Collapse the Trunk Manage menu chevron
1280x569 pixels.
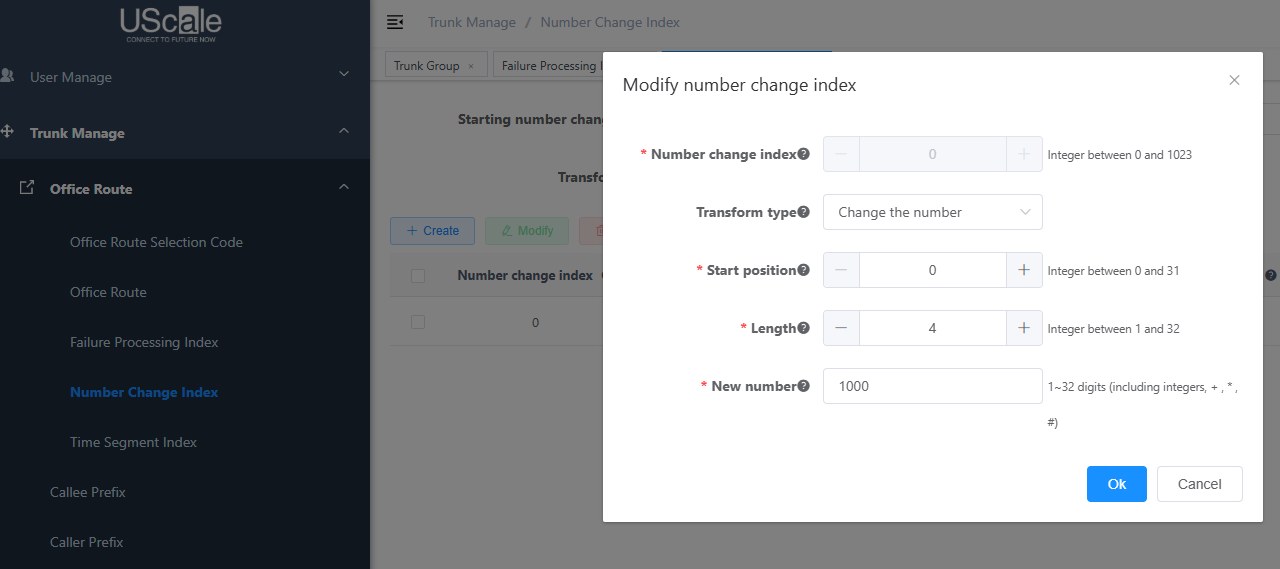[344, 131]
